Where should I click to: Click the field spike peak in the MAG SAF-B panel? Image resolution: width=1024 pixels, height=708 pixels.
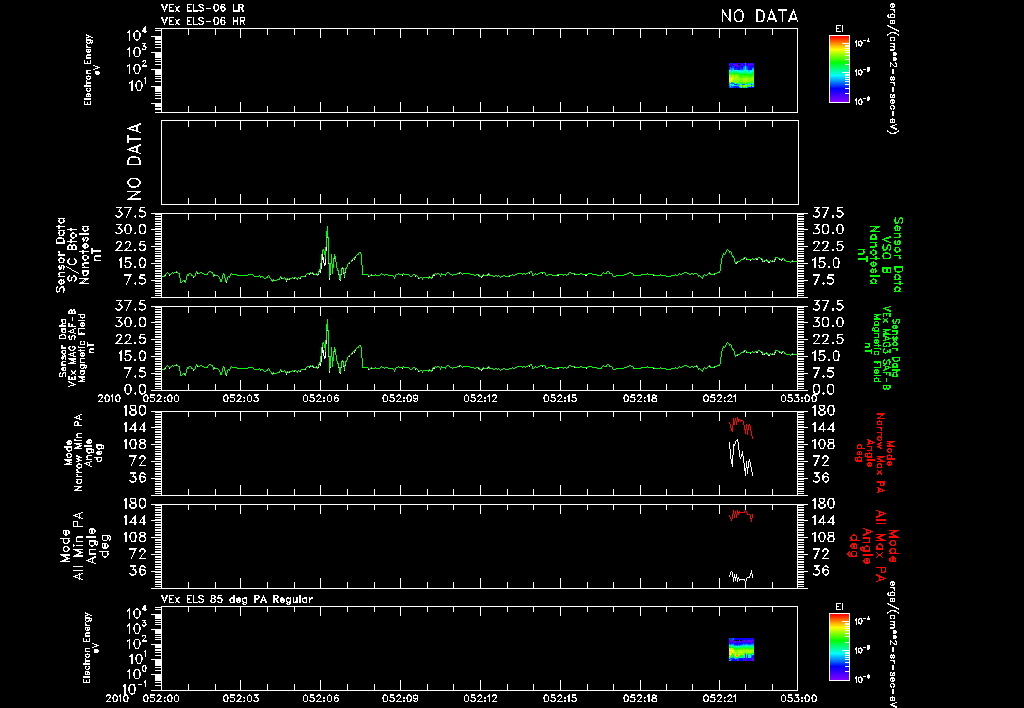[327, 320]
